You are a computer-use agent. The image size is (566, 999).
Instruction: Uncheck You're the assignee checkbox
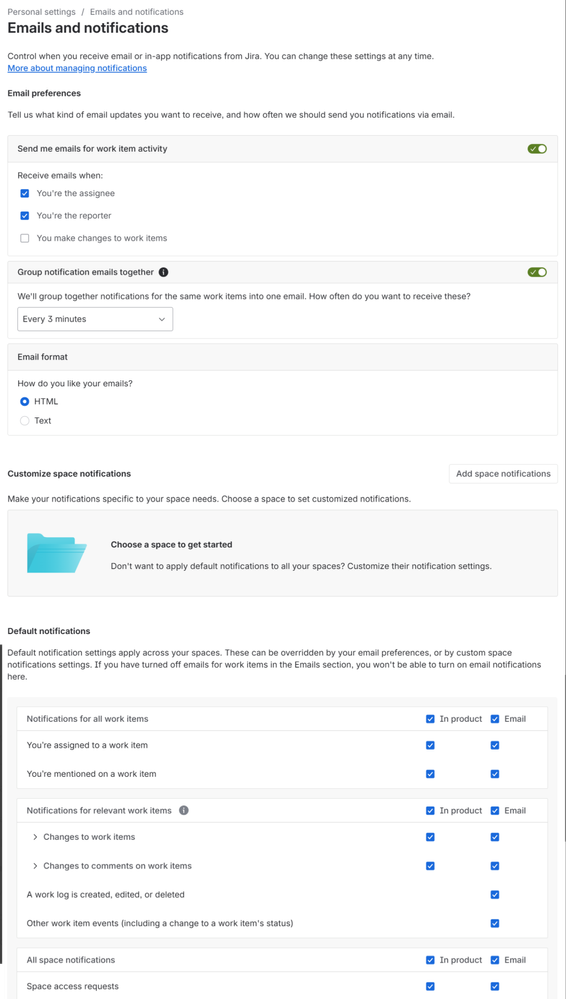pyautogui.click(x=25, y=193)
